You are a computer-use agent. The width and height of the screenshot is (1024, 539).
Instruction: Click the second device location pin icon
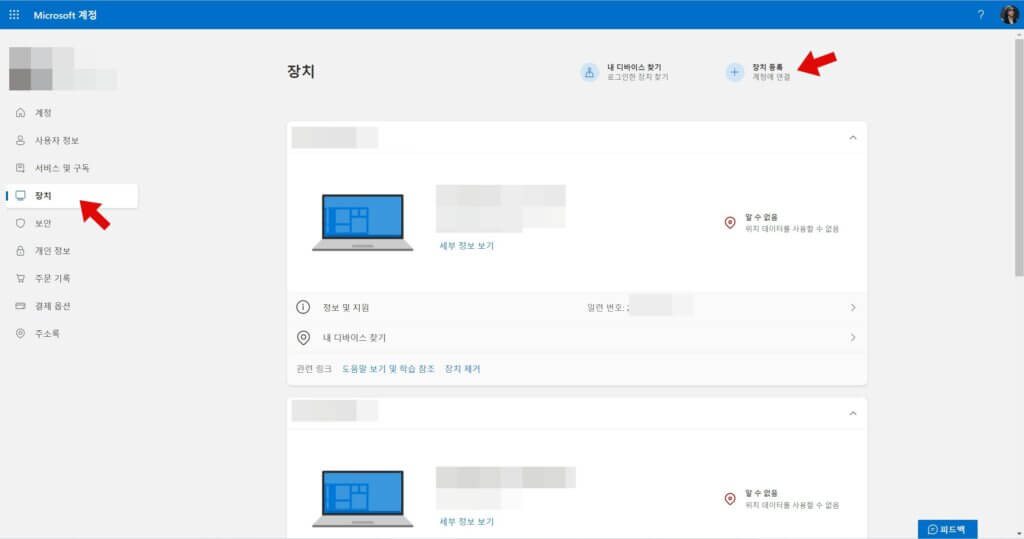point(730,499)
